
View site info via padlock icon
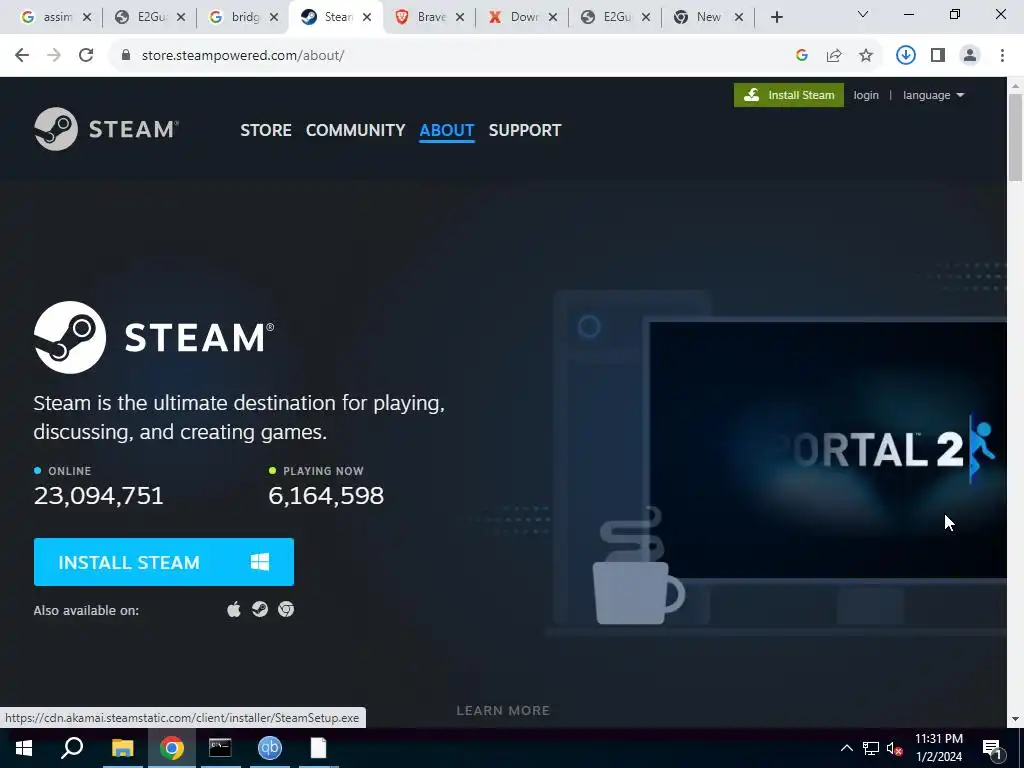[x=126, y=56]
